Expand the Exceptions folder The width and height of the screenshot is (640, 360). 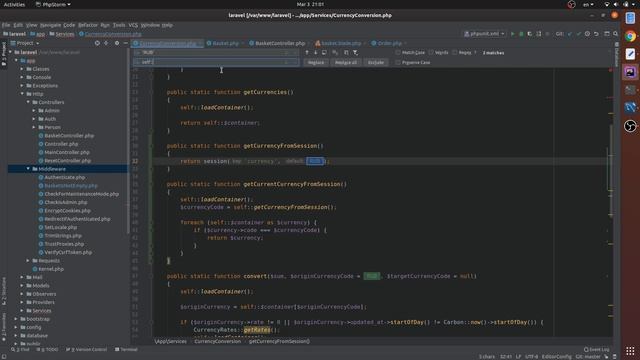(x=22, y=86)
